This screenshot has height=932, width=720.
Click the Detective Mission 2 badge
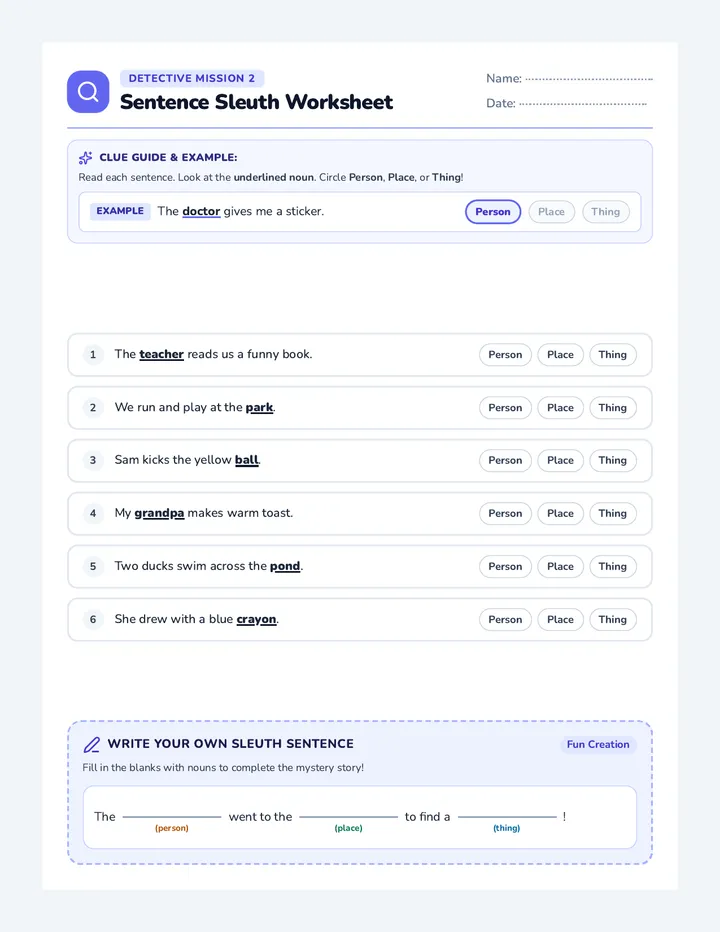click(192, 78)
